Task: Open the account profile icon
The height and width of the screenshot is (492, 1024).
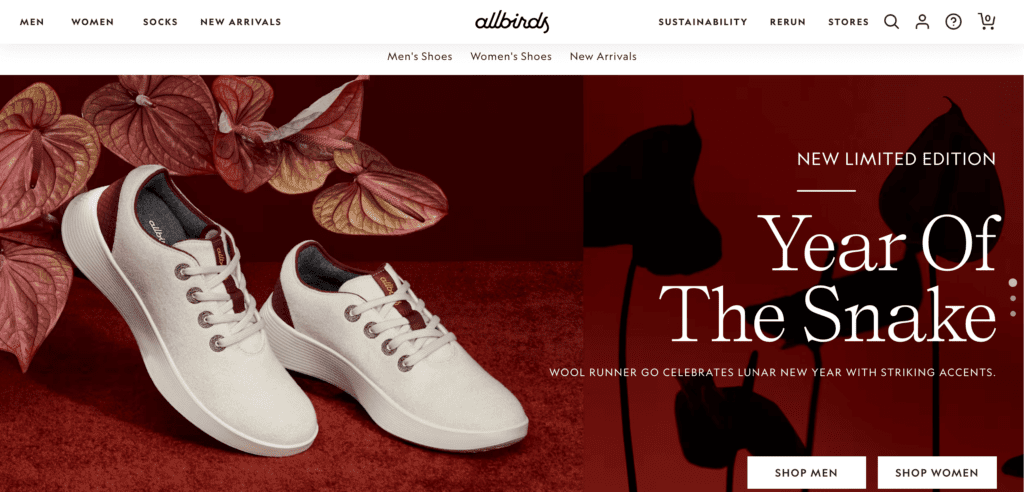Action: (x=922, y=22)
